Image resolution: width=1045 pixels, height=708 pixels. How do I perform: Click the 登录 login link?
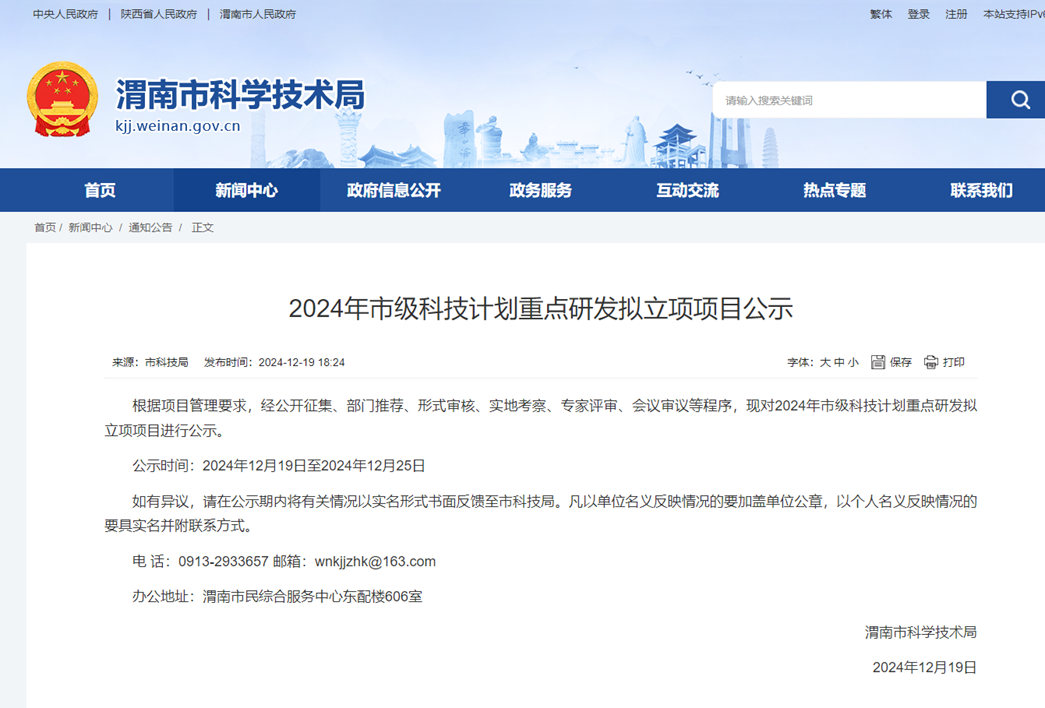click(918, 14)
